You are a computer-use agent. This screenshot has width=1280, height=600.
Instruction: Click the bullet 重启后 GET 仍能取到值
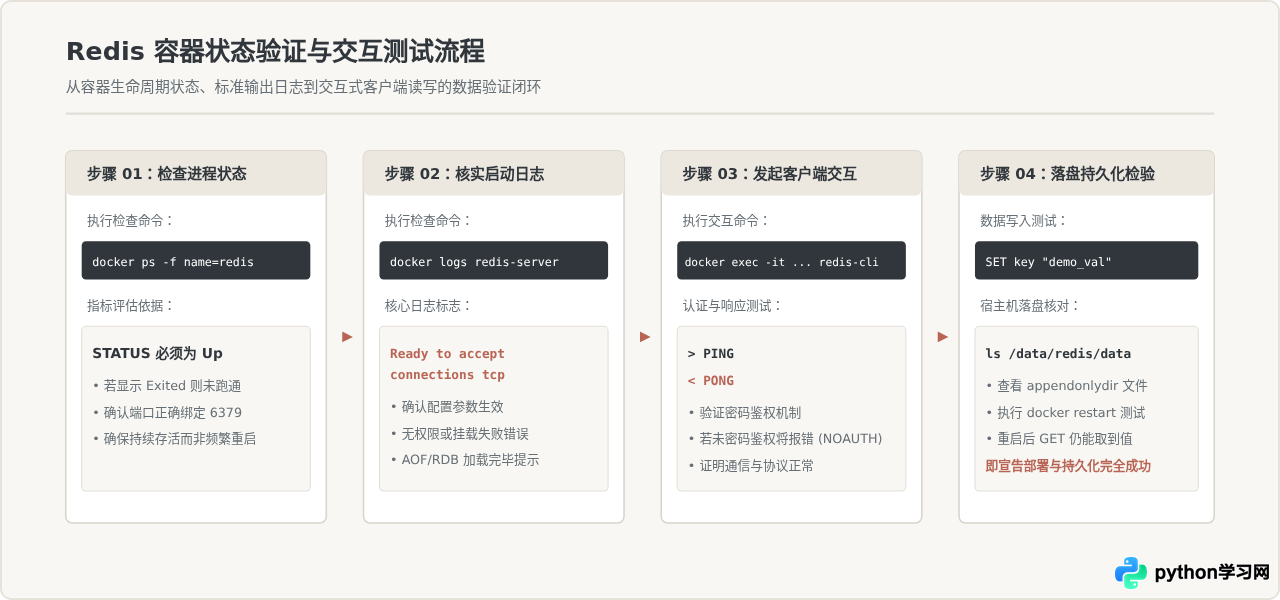pos(1059,439)
